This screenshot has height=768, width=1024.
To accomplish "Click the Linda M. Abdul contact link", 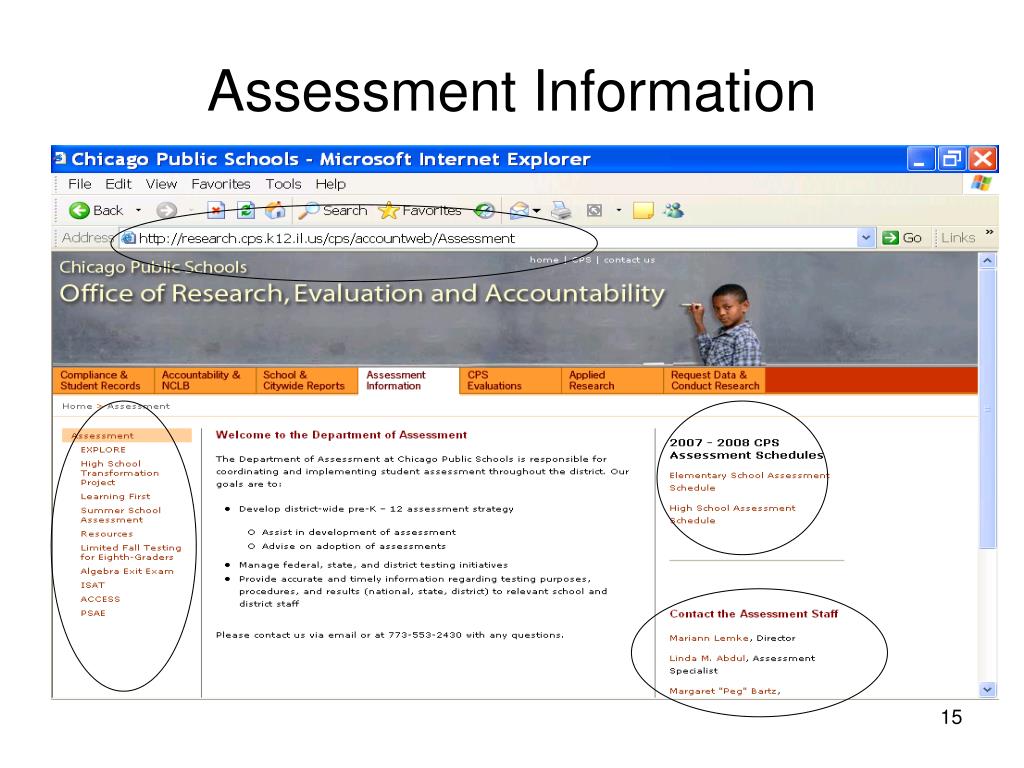I will pyautogui.click(x=707, y=658).
